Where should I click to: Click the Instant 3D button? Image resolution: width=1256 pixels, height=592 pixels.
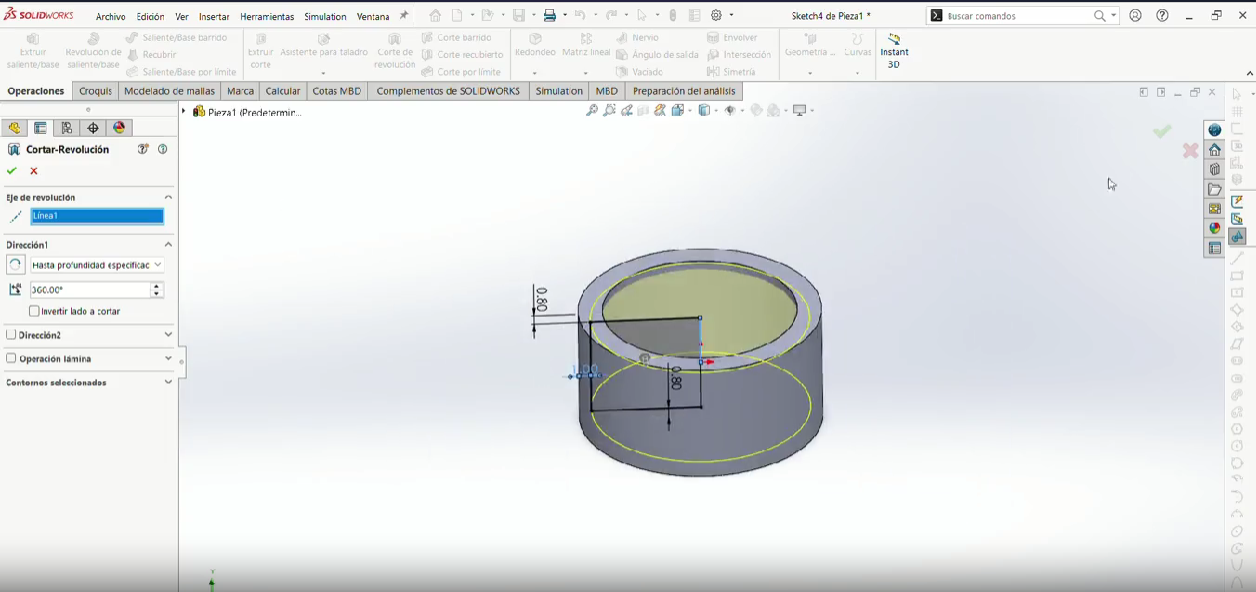[894, 52]
